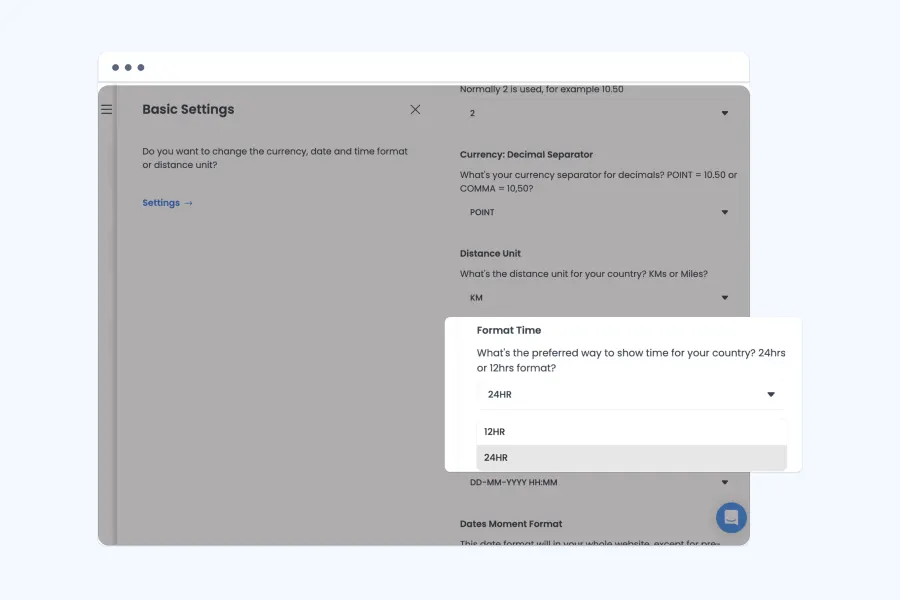Viewport: 900px width, 600px height.
Task: Click the Basic Settings title
Action: pyautogui.click(x=188, y=109)
